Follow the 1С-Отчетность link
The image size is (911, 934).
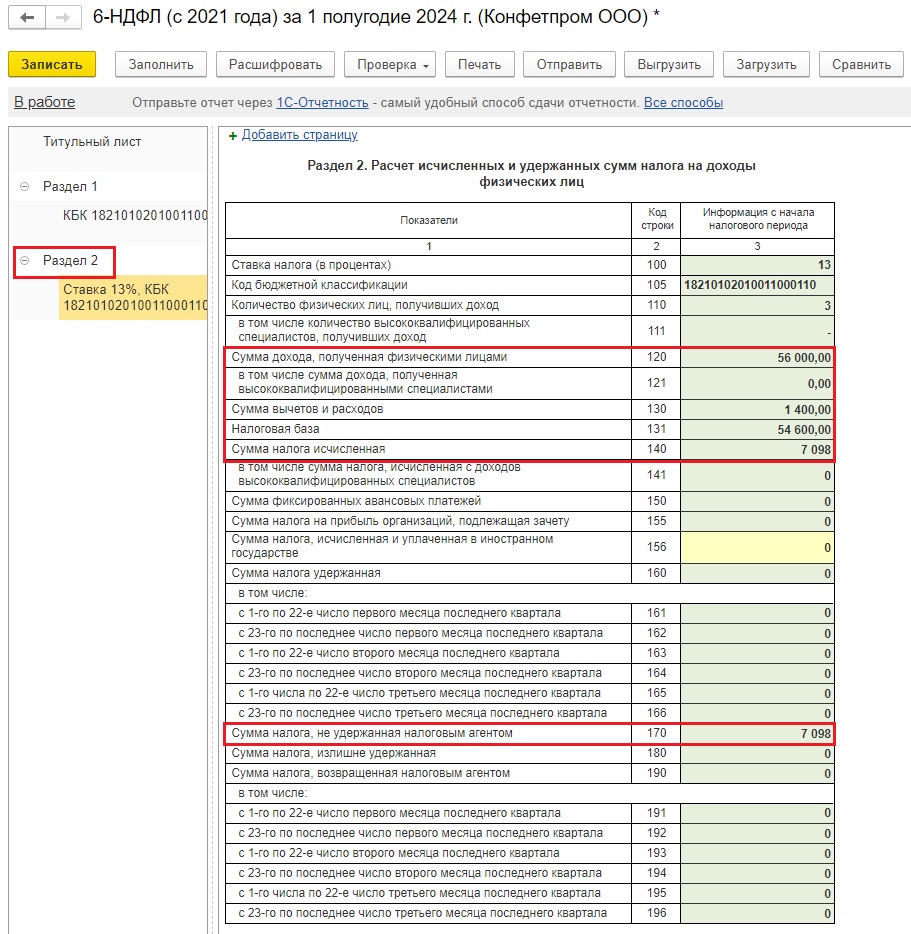click(322, 102)
